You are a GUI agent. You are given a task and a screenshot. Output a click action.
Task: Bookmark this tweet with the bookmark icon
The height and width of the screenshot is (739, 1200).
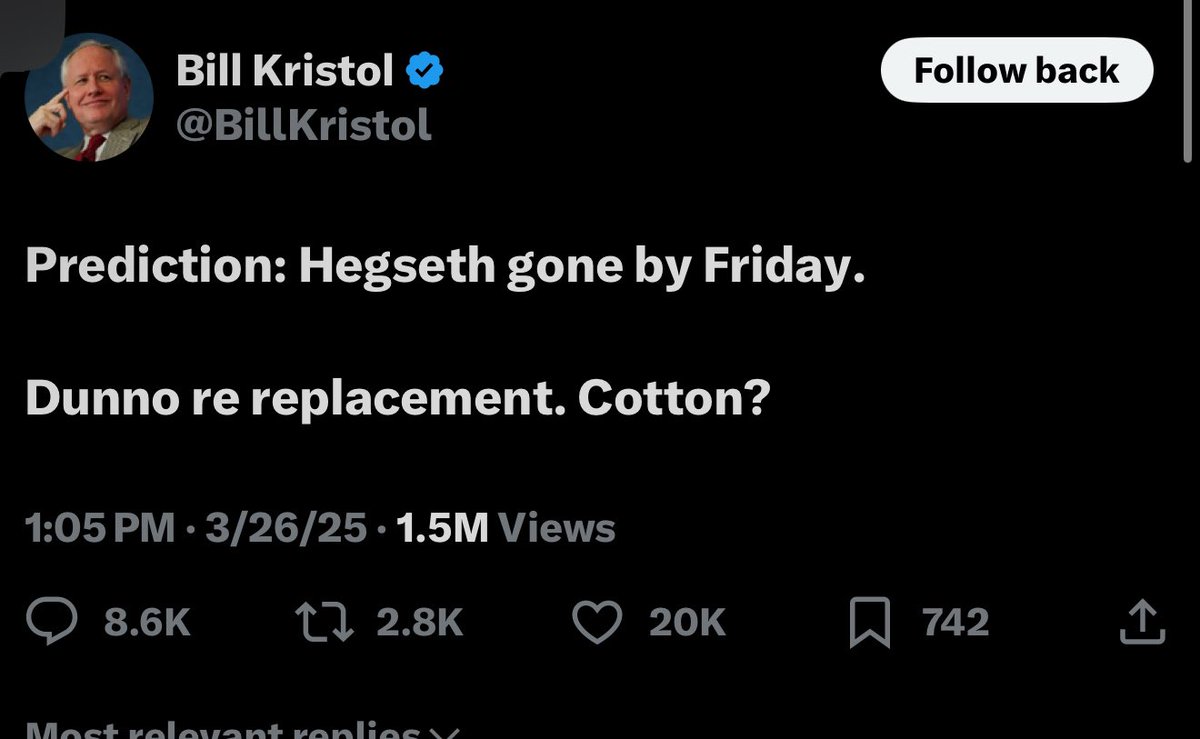[868, 622]
